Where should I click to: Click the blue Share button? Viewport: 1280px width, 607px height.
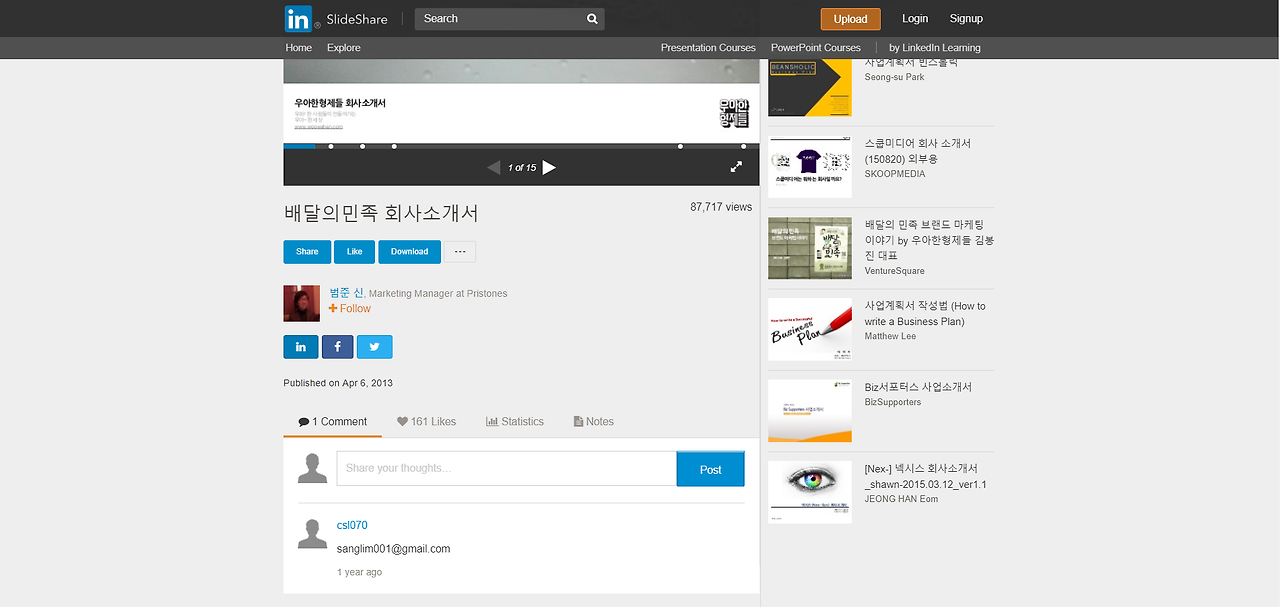307,252
